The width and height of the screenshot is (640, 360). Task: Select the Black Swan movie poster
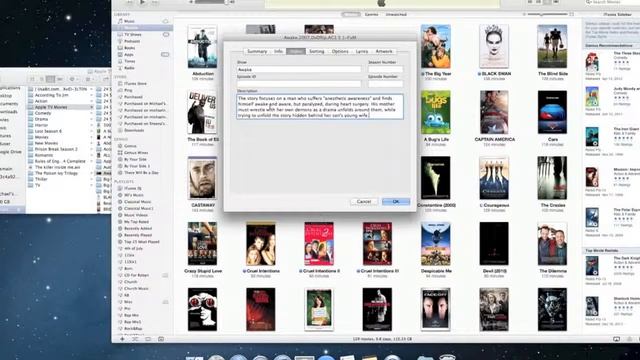(494, 46)
